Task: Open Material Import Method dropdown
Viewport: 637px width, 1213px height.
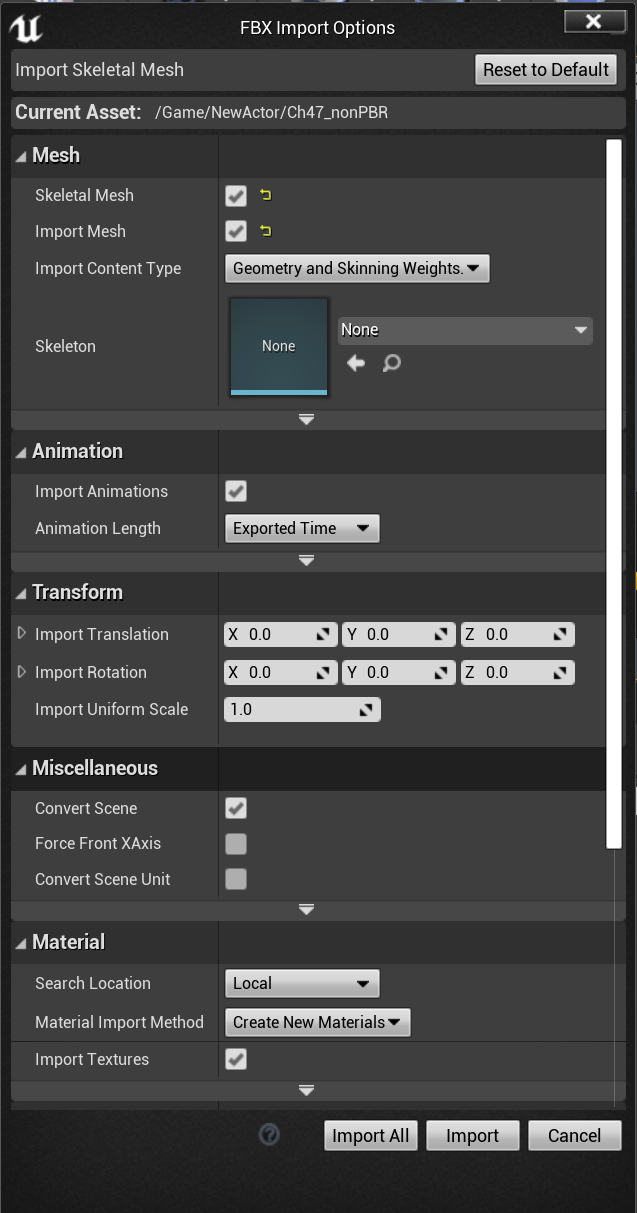Action: [x=318, y=1022]
